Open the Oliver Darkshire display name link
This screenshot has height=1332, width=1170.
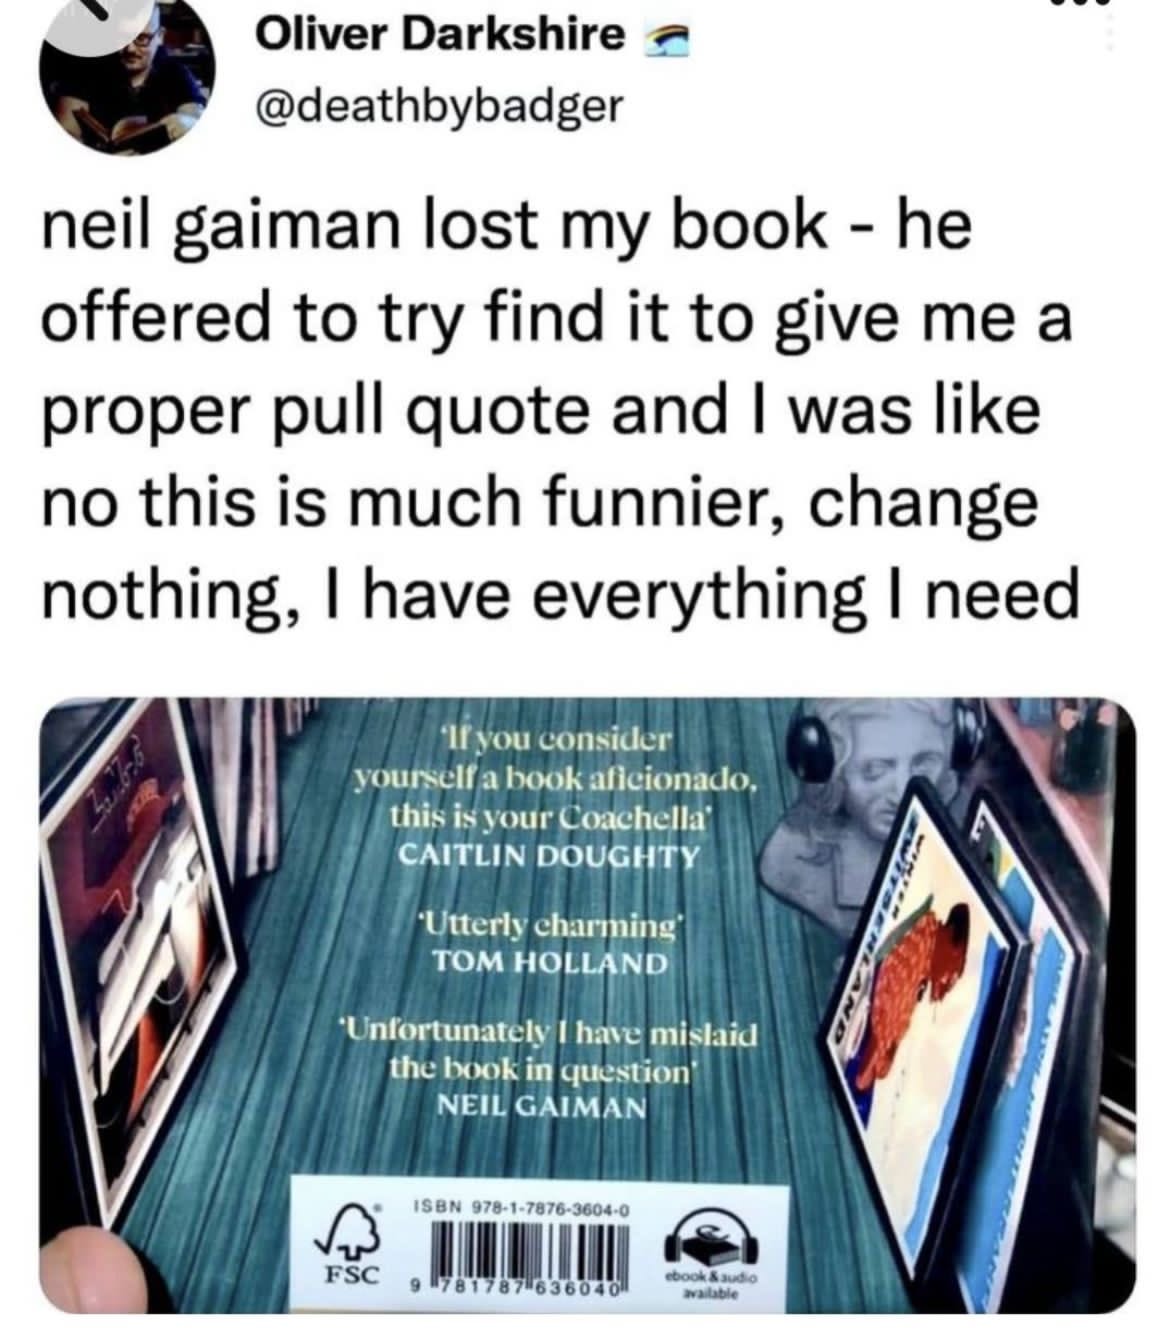pos(440,37)
